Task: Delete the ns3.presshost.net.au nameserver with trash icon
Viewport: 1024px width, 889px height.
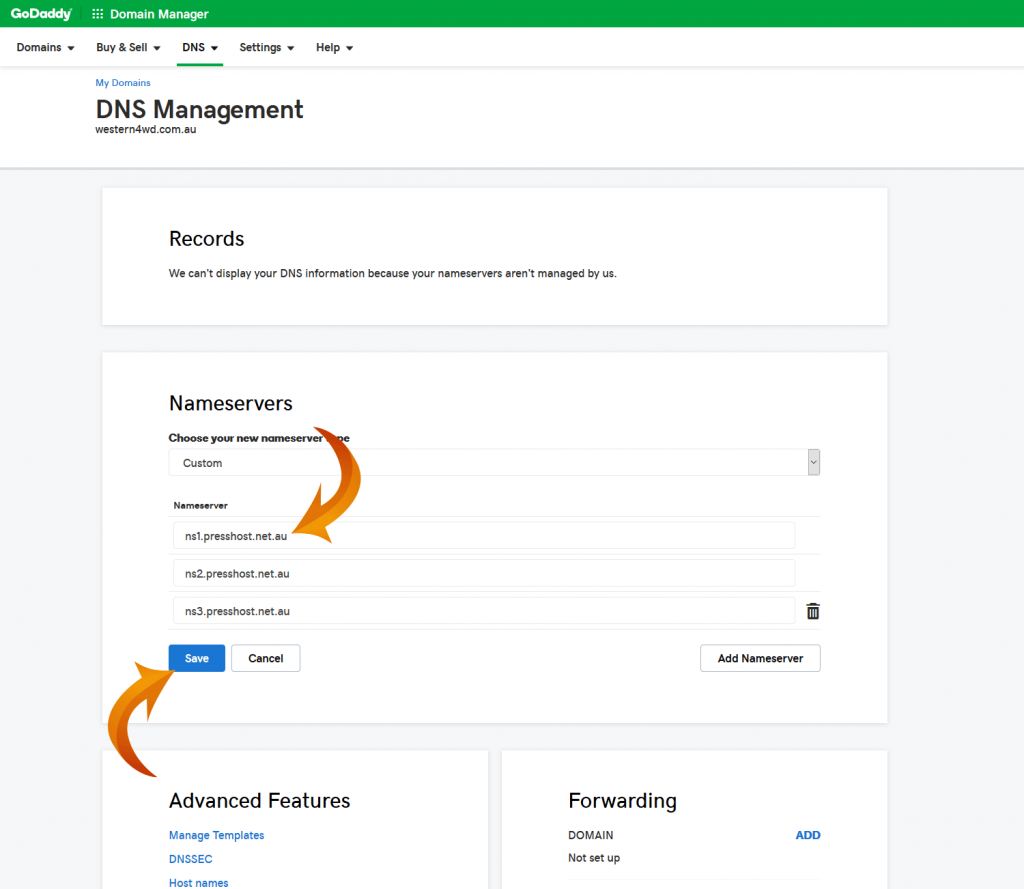Action: [x=812, y=611]
